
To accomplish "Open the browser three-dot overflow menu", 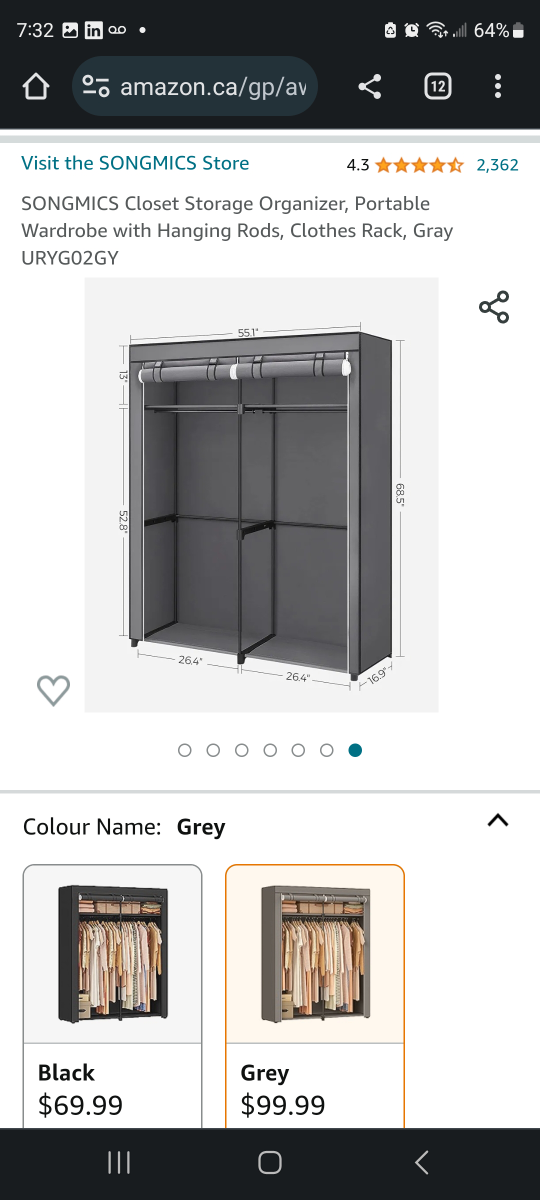I will [x=498, y=87].
